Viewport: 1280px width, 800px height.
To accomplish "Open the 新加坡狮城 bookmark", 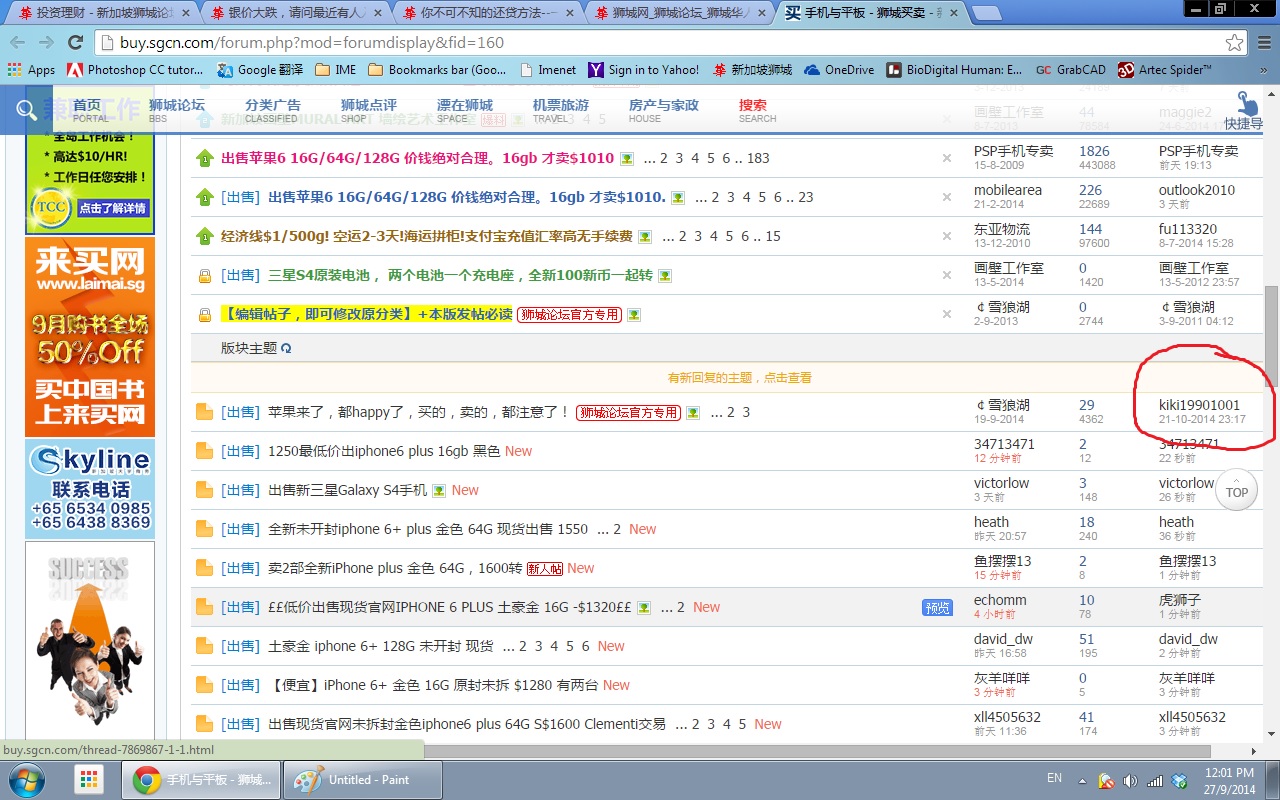I will (752, 70).
